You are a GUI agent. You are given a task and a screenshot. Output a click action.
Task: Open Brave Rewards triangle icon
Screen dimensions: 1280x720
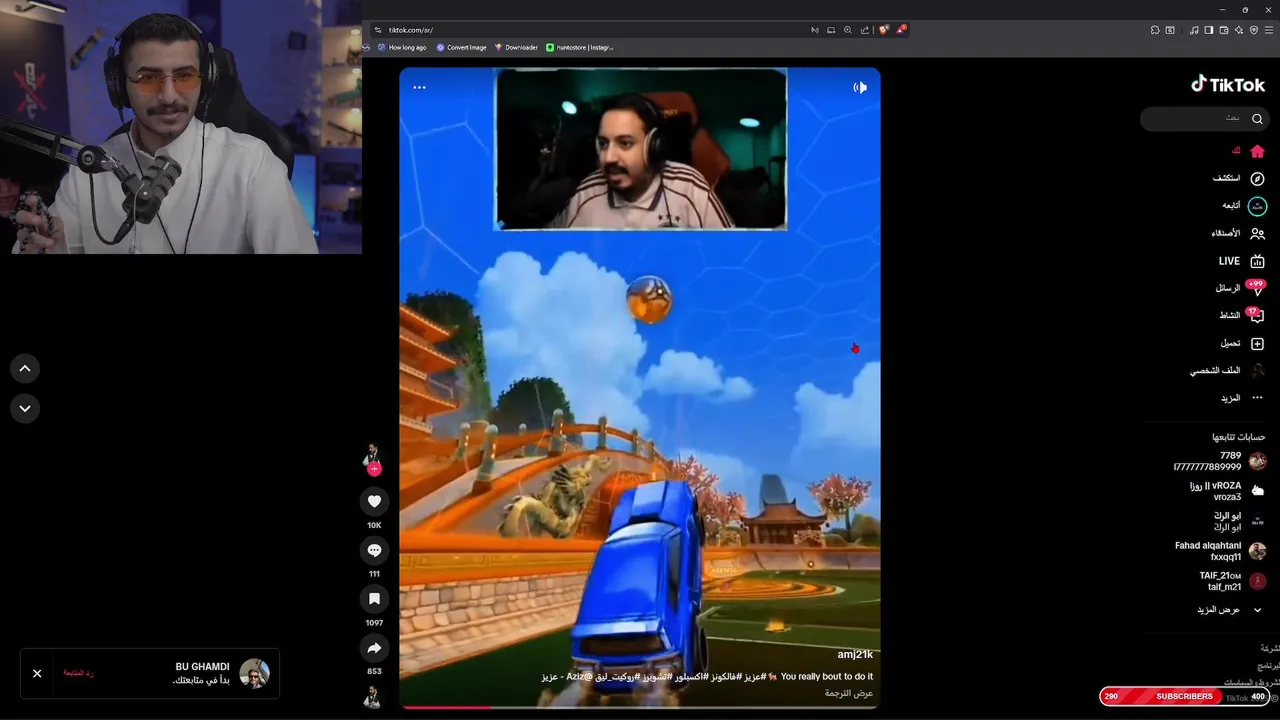900,30
